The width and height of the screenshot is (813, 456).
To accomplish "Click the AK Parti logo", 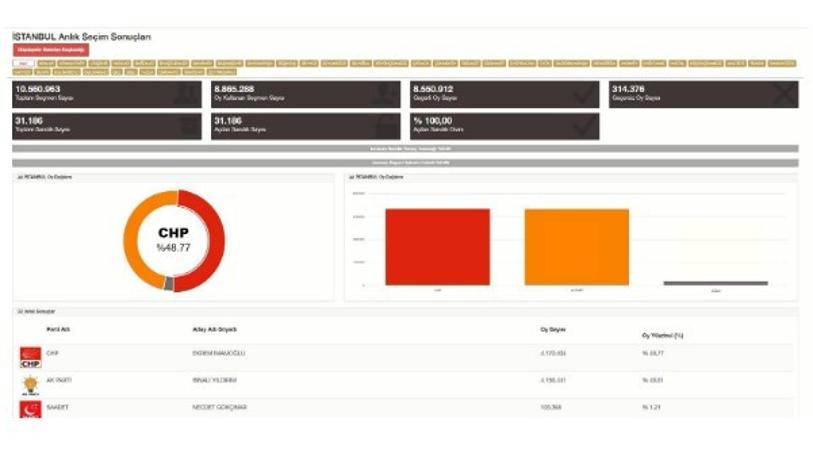I will coord(30,384).
